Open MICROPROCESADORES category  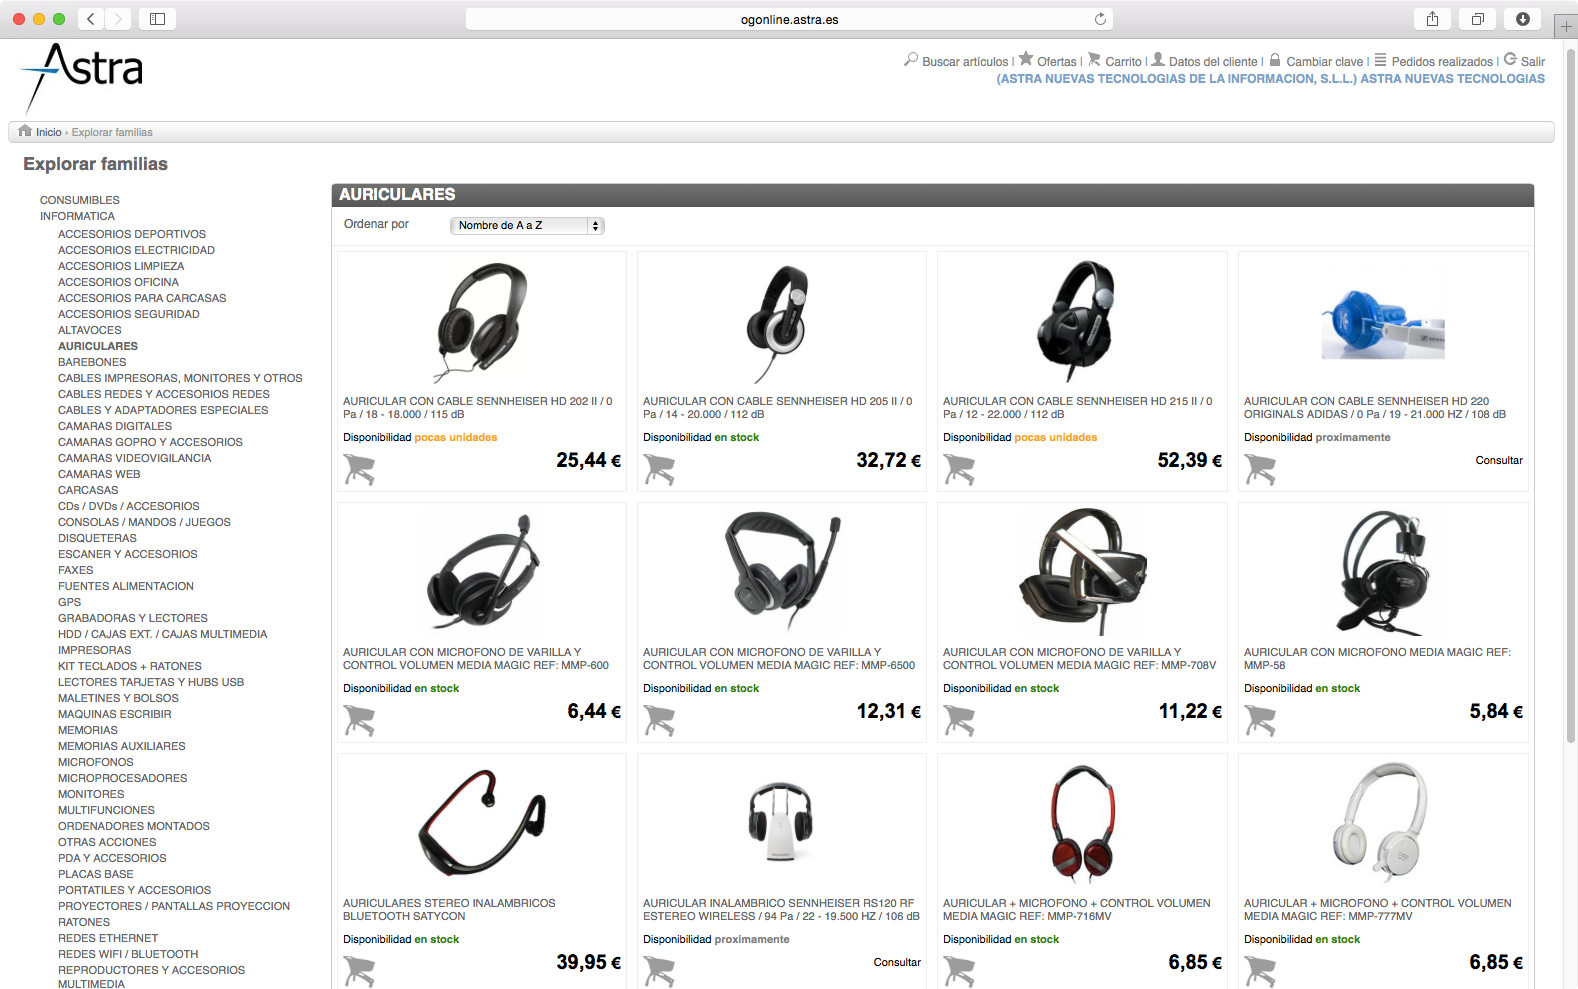123,778
